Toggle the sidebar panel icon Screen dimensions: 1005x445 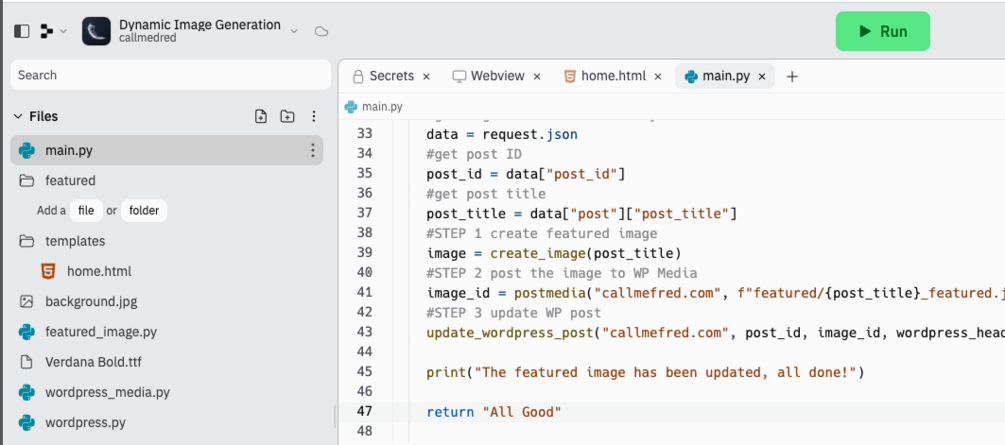tap(21, 31)
